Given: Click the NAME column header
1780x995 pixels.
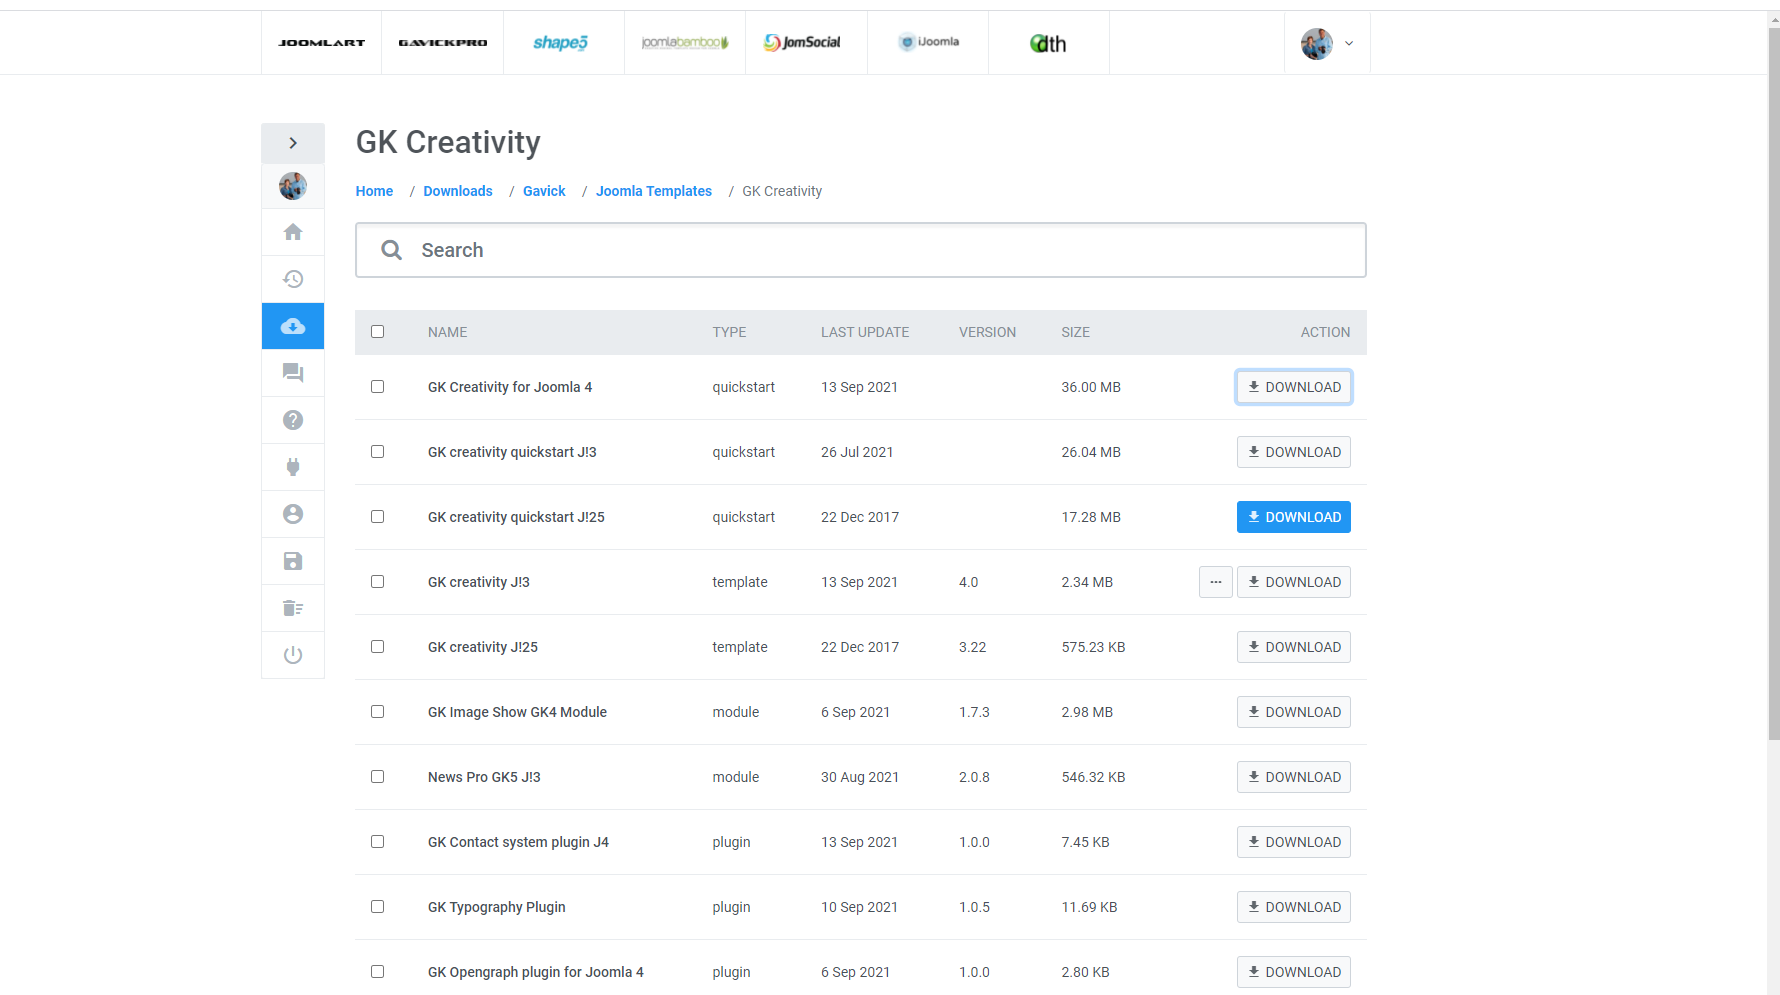Looking at the screenshot, I should coord(447,332).
